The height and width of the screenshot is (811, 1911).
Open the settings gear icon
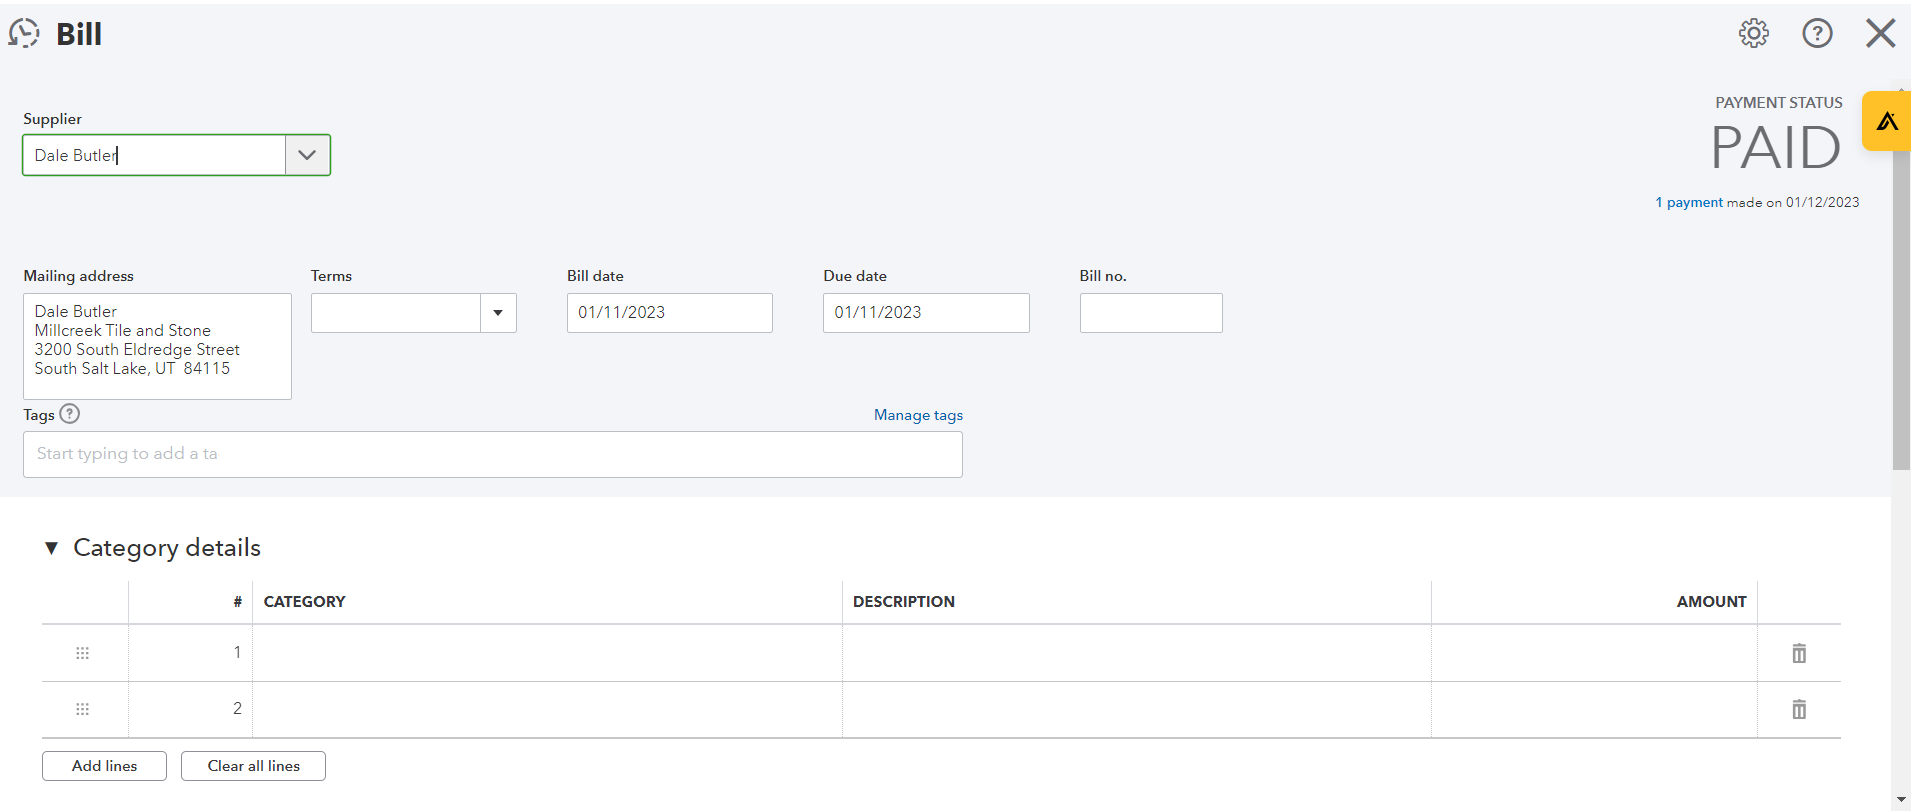pyautogui.click(x=1753, y=34)
